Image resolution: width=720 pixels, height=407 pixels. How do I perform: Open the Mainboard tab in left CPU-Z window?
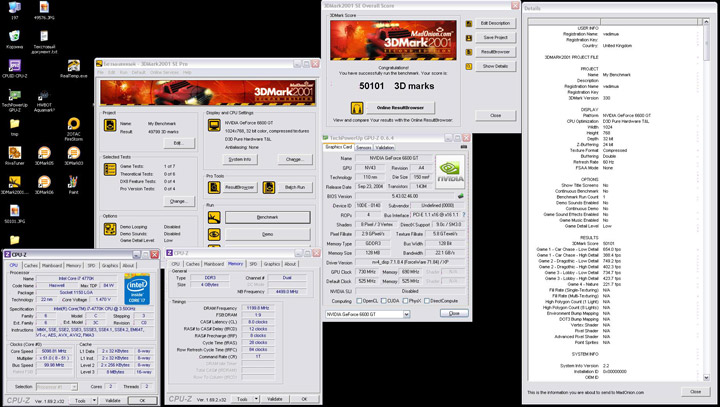point(52,266)
